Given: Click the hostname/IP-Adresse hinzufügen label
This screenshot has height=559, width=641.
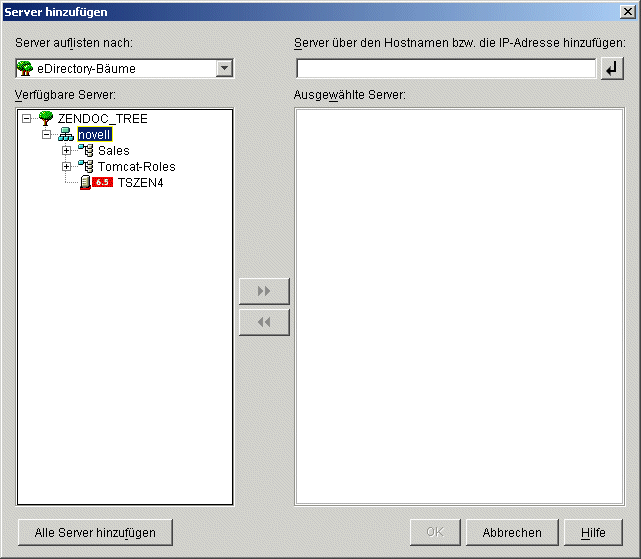Looking at the screenshot, I should 460,43.
